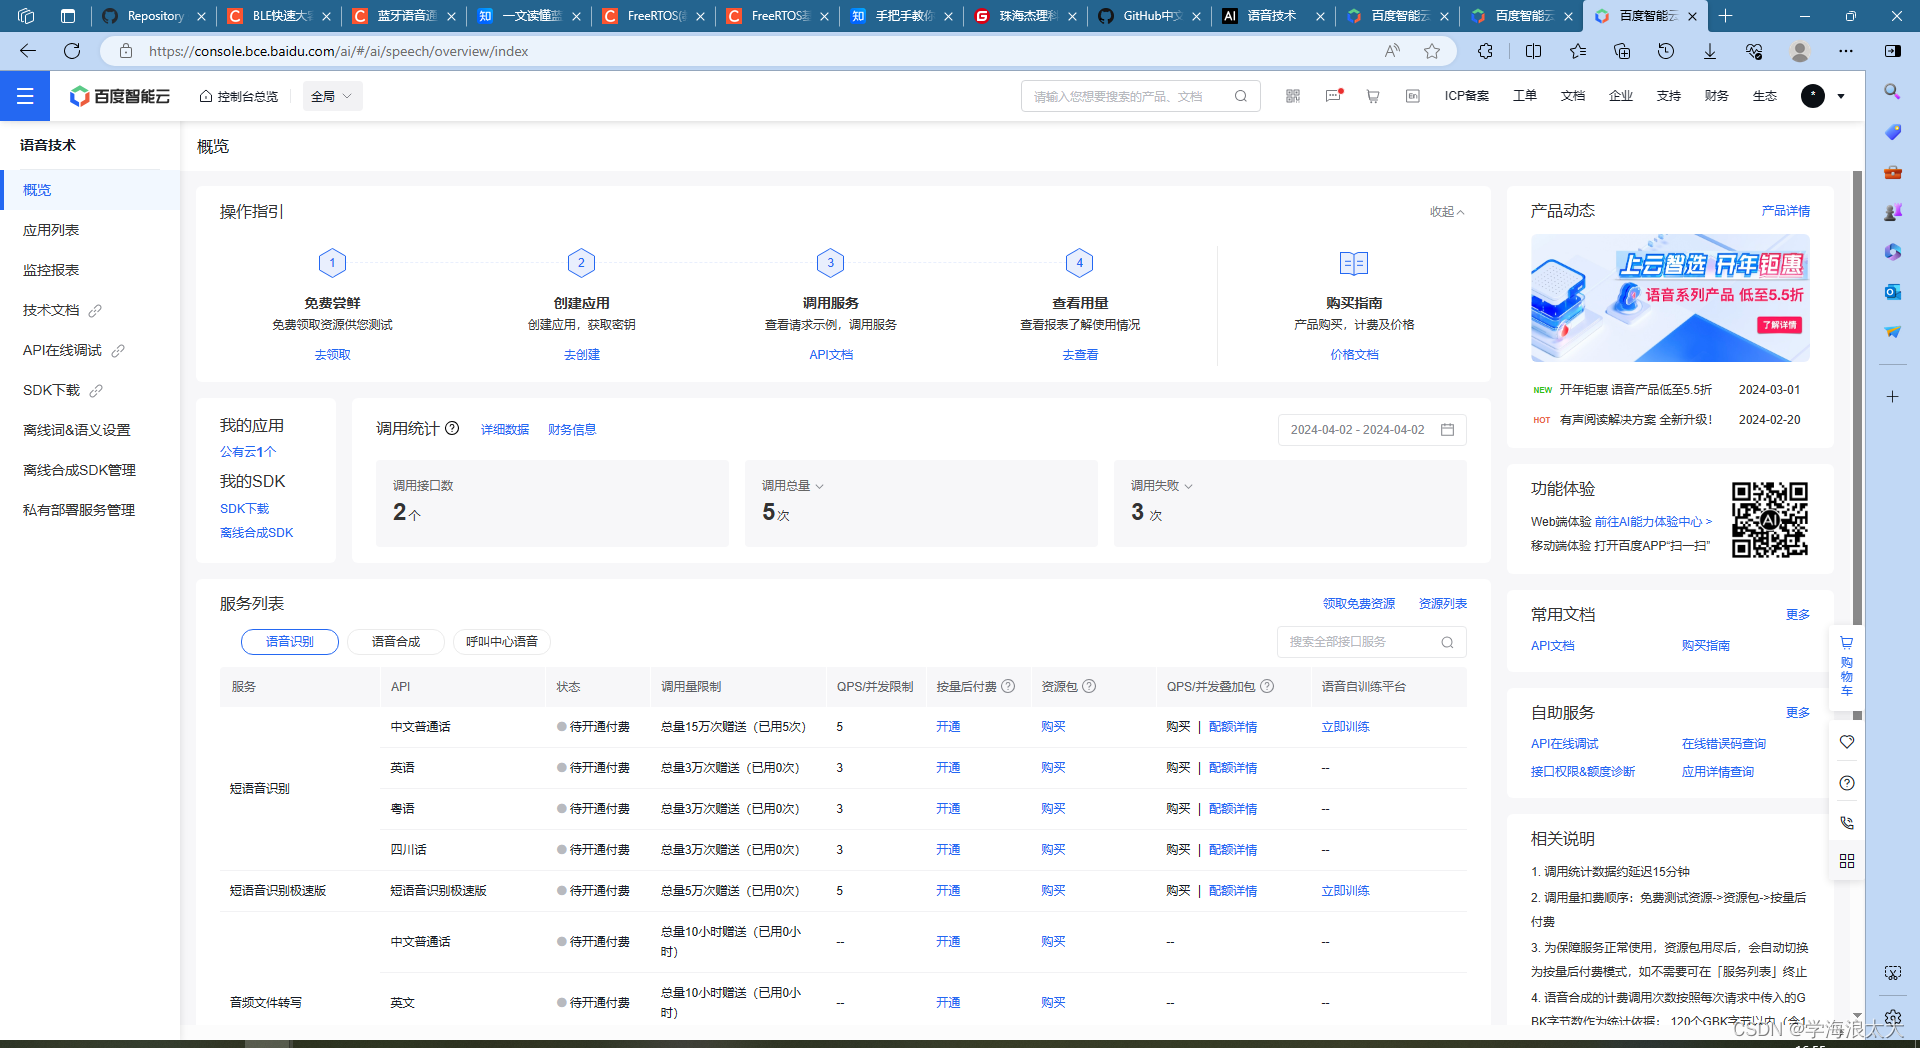The image size is (1920, 1048).
Task: Click the floating grid apps icon
Action: tap(1847, 861)
